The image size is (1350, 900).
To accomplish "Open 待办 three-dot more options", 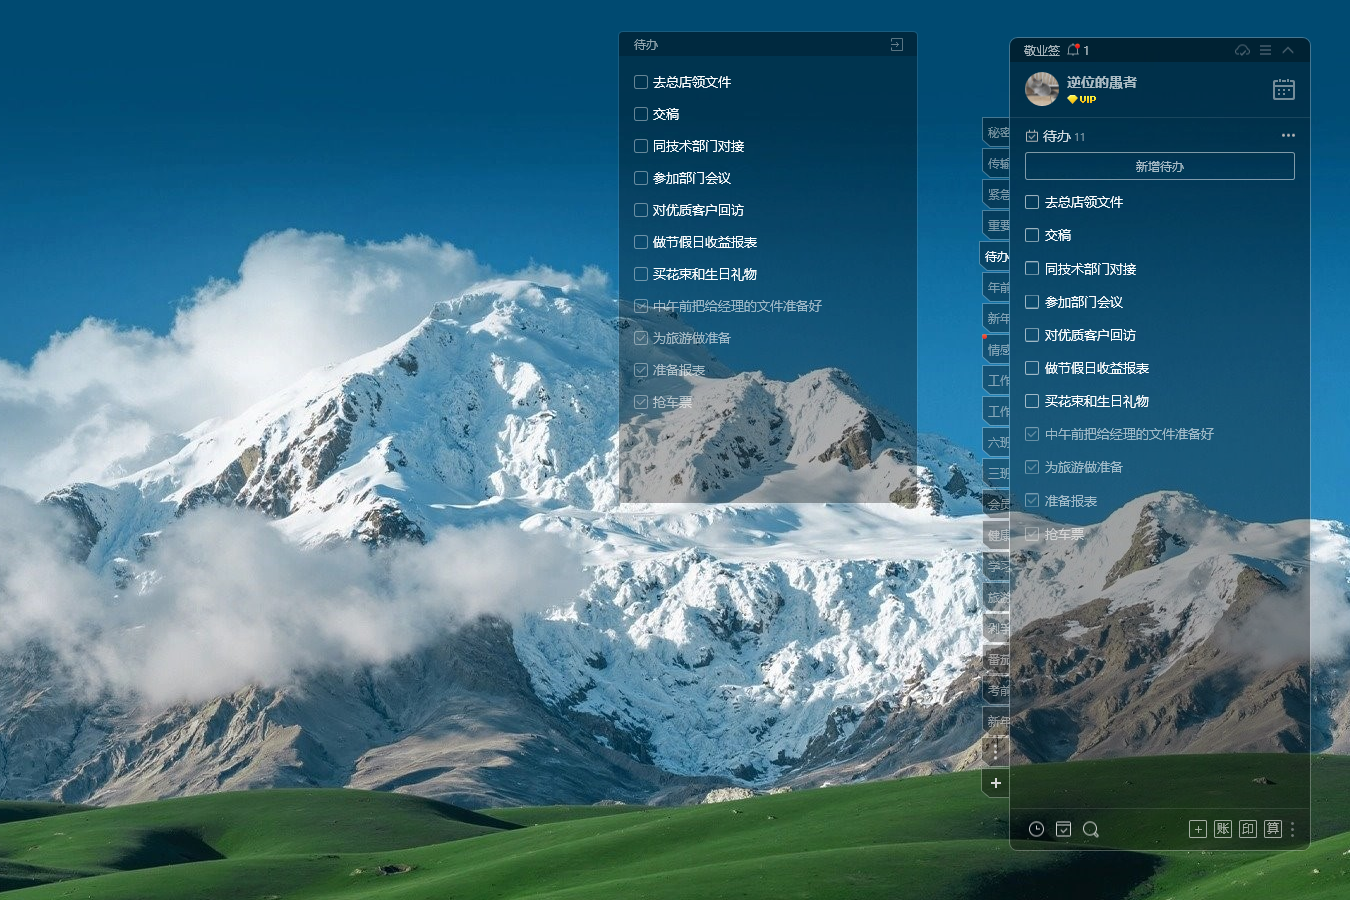I will click(x=1288, y=136).
